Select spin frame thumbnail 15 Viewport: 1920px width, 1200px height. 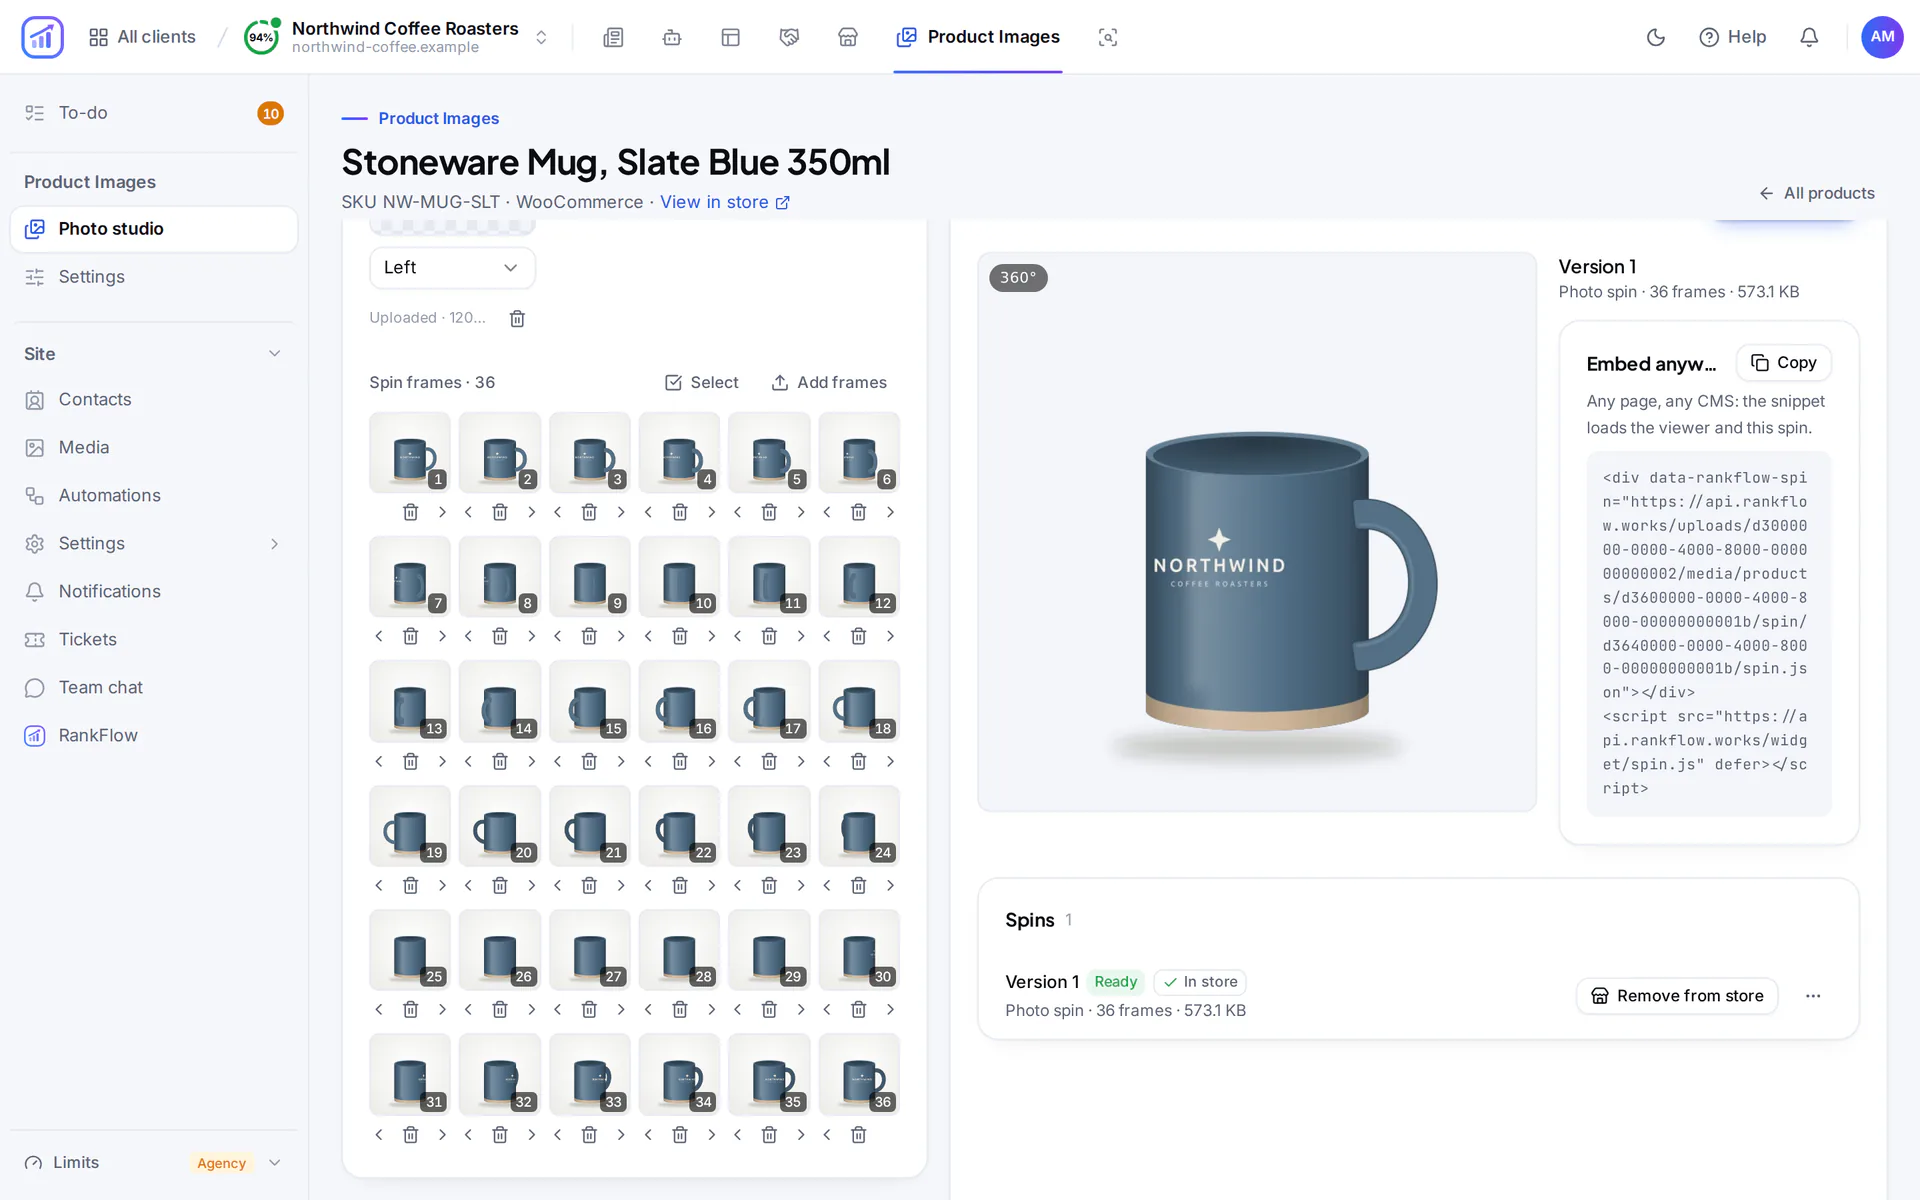point(589,701)
